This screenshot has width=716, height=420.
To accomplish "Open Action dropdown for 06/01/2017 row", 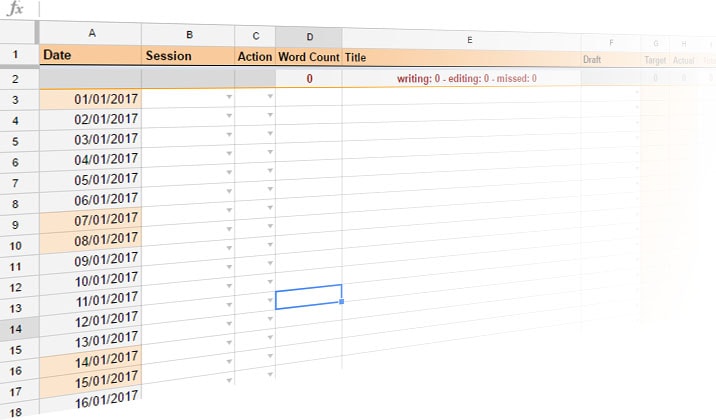I will (x=270, y=189).
